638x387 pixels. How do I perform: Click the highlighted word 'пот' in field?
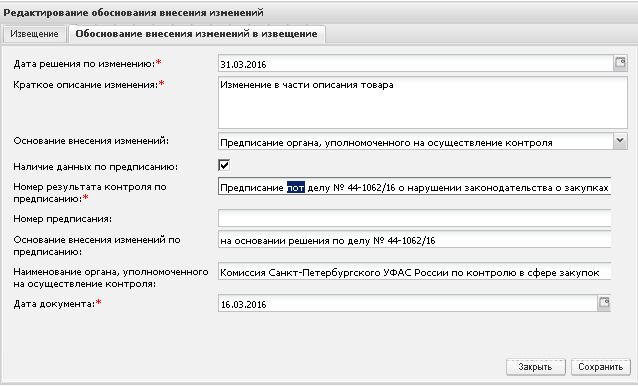[296, 187]
